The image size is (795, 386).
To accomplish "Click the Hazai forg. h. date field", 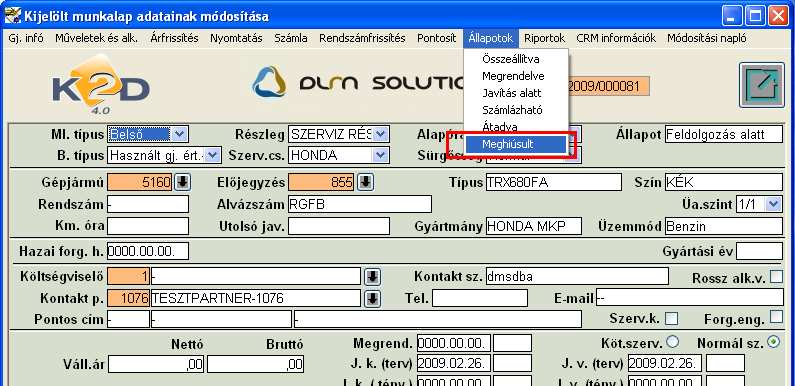I will click(148, 251).
